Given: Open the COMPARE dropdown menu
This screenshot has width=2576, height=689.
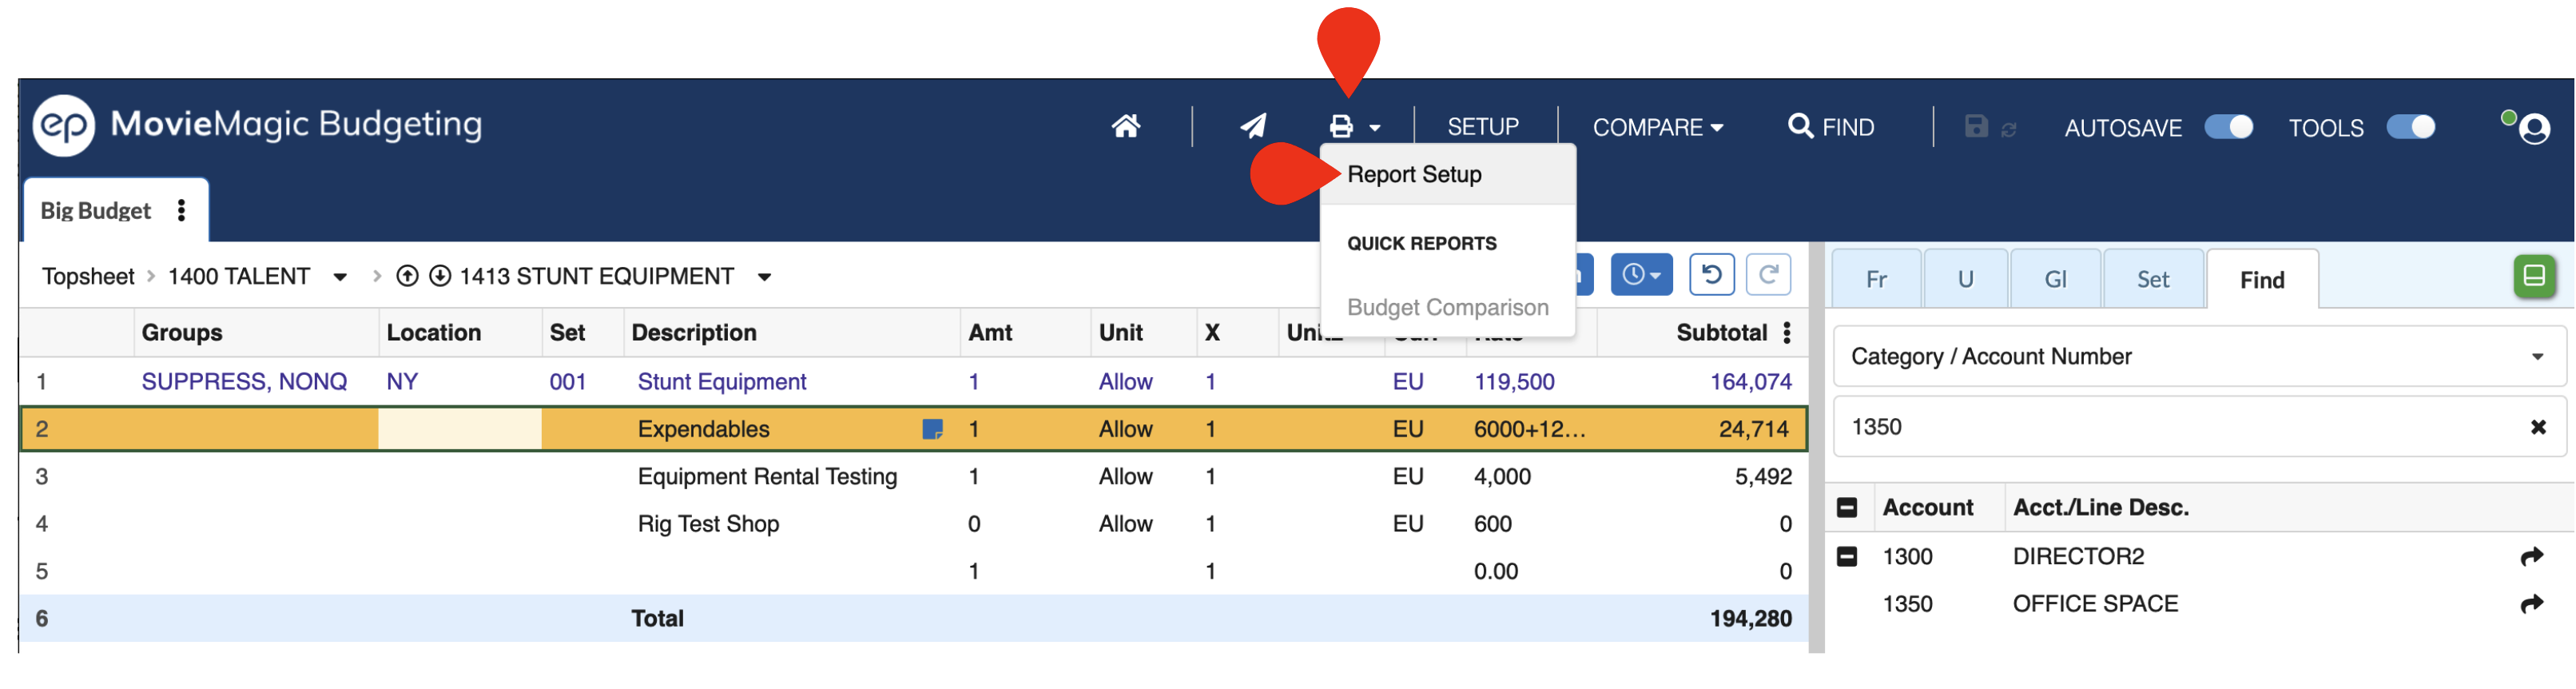Looking at the screenshot, I should tap(1658, 128).
